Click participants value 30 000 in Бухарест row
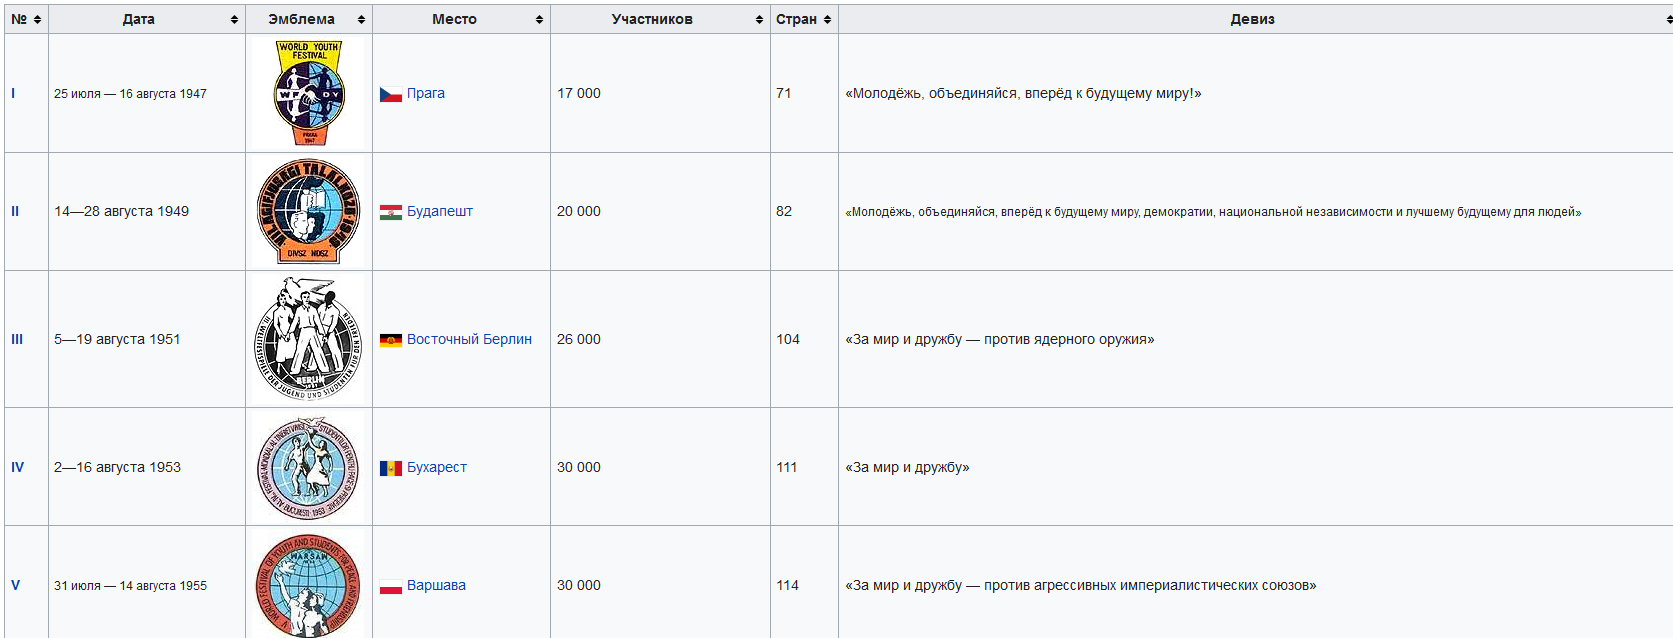This screenshot has height=638, width=1673. 579,467
